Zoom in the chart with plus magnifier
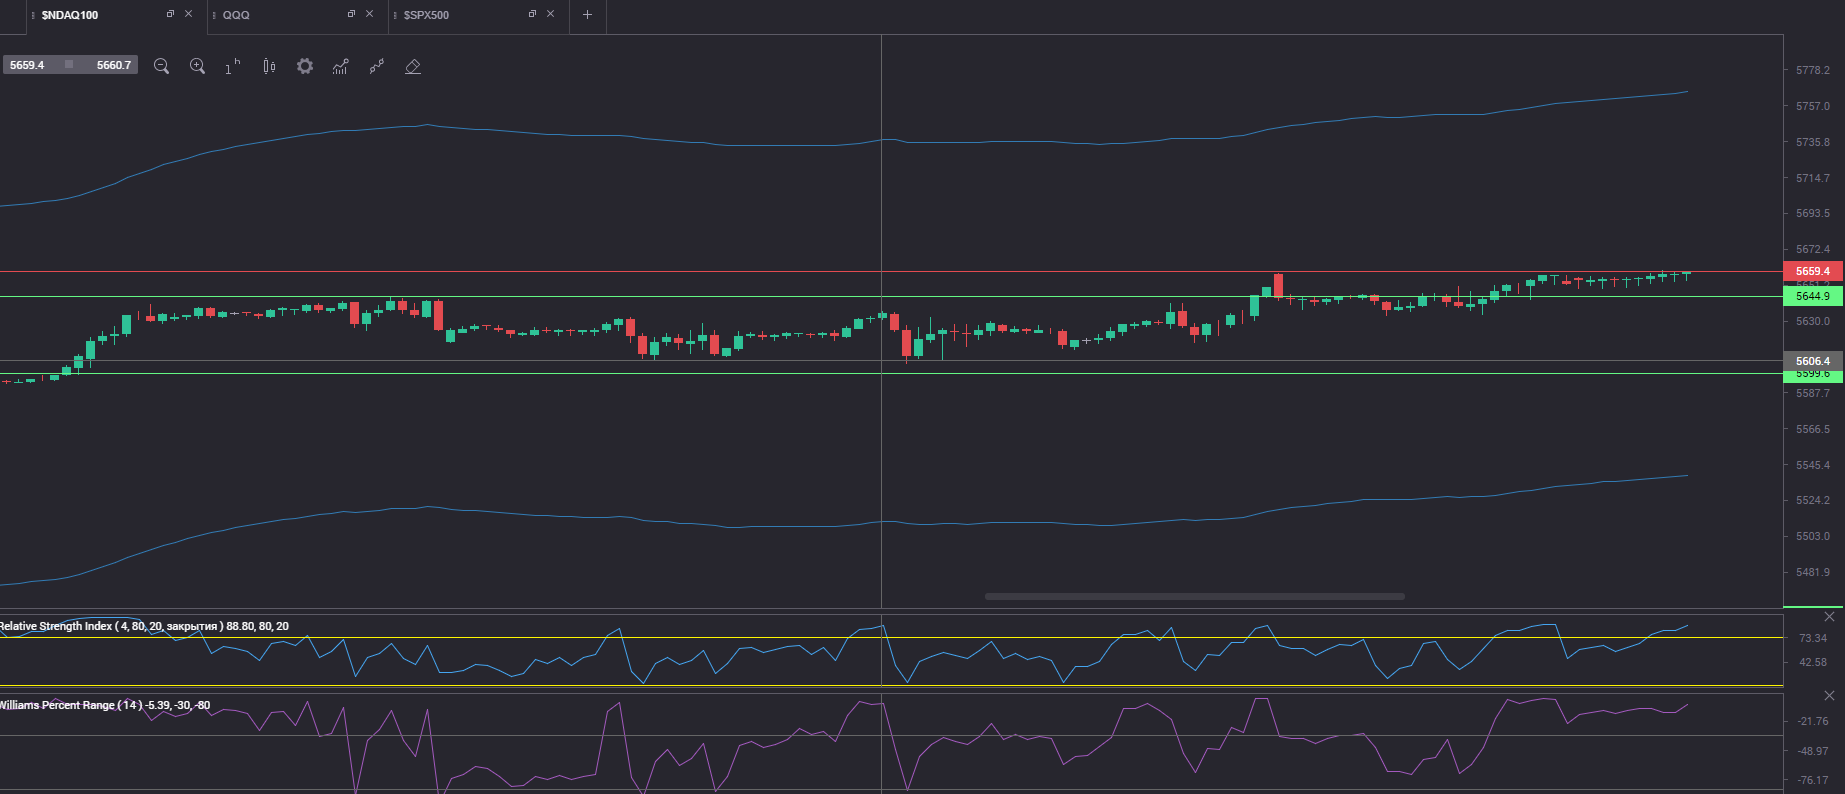This screenshot has height=794, width=1845. pos(197,66)
